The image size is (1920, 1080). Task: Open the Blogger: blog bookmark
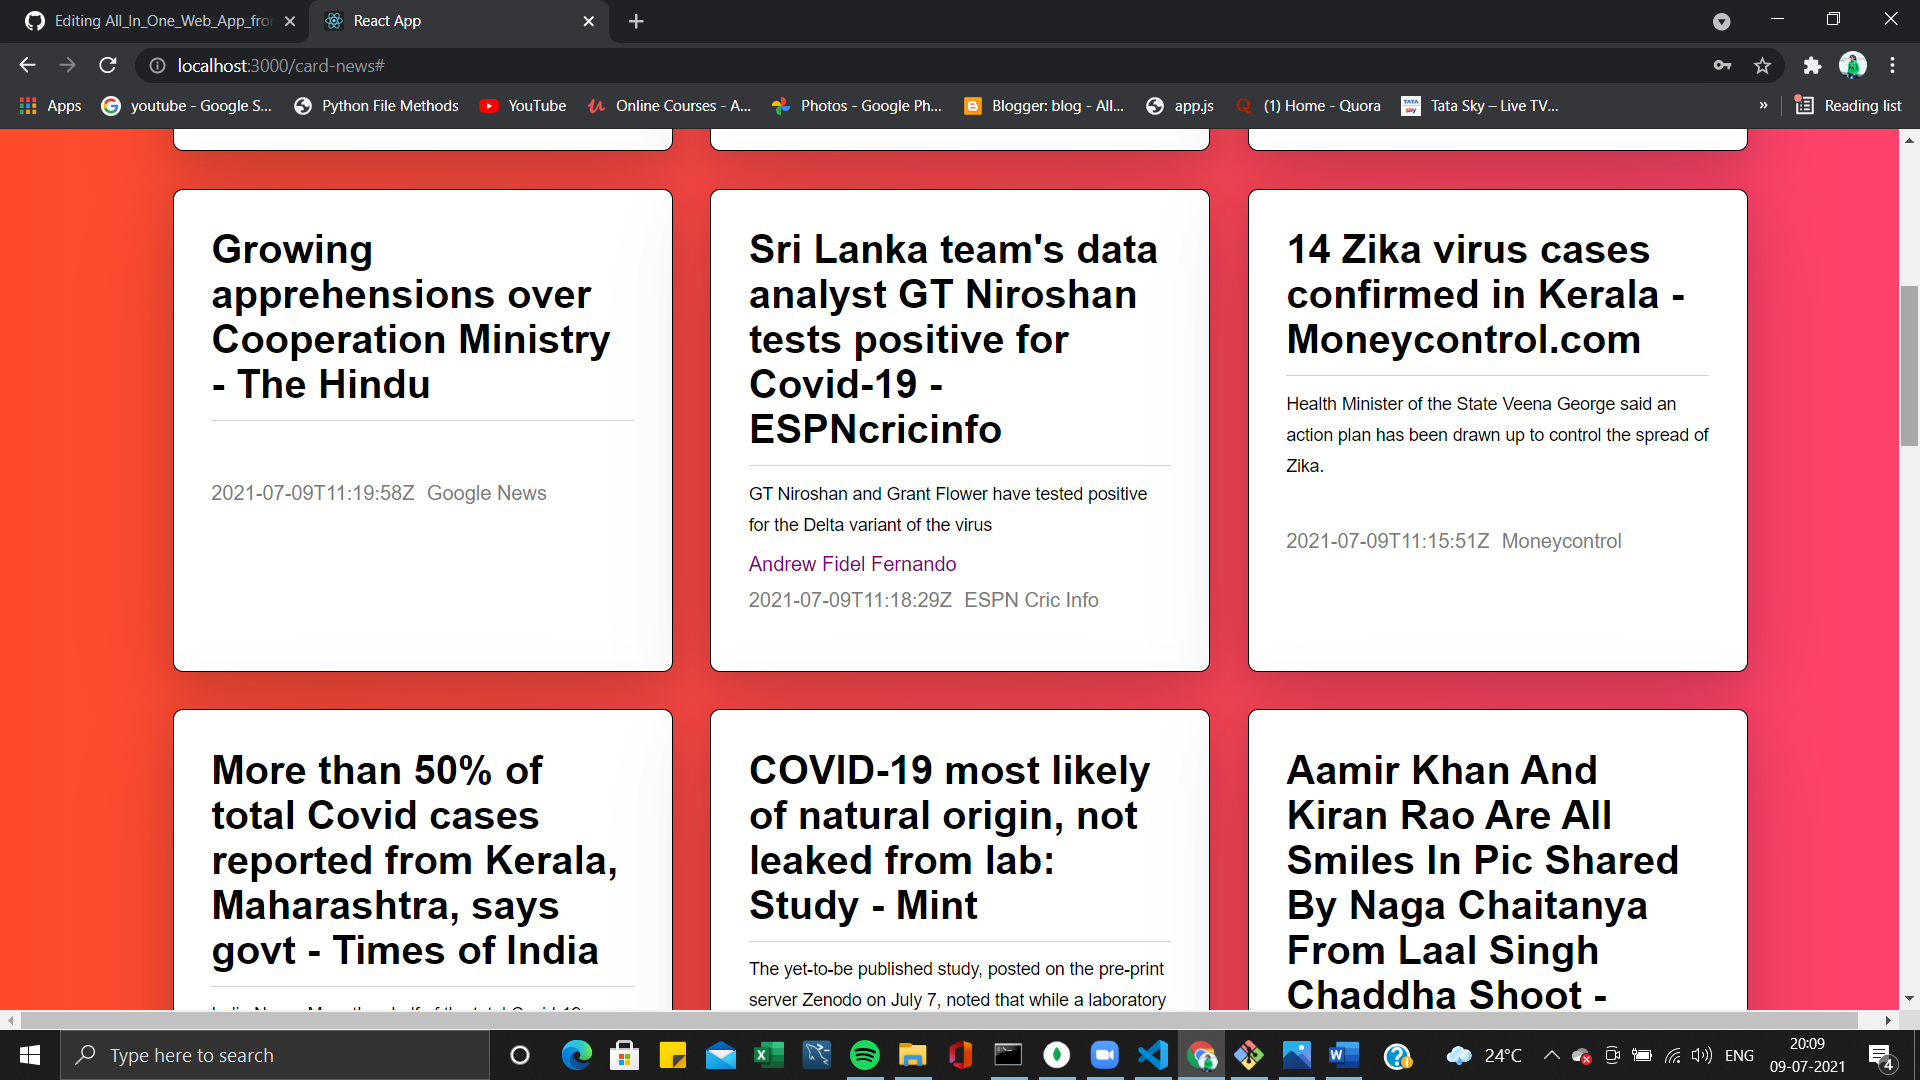click(1044, 105)
